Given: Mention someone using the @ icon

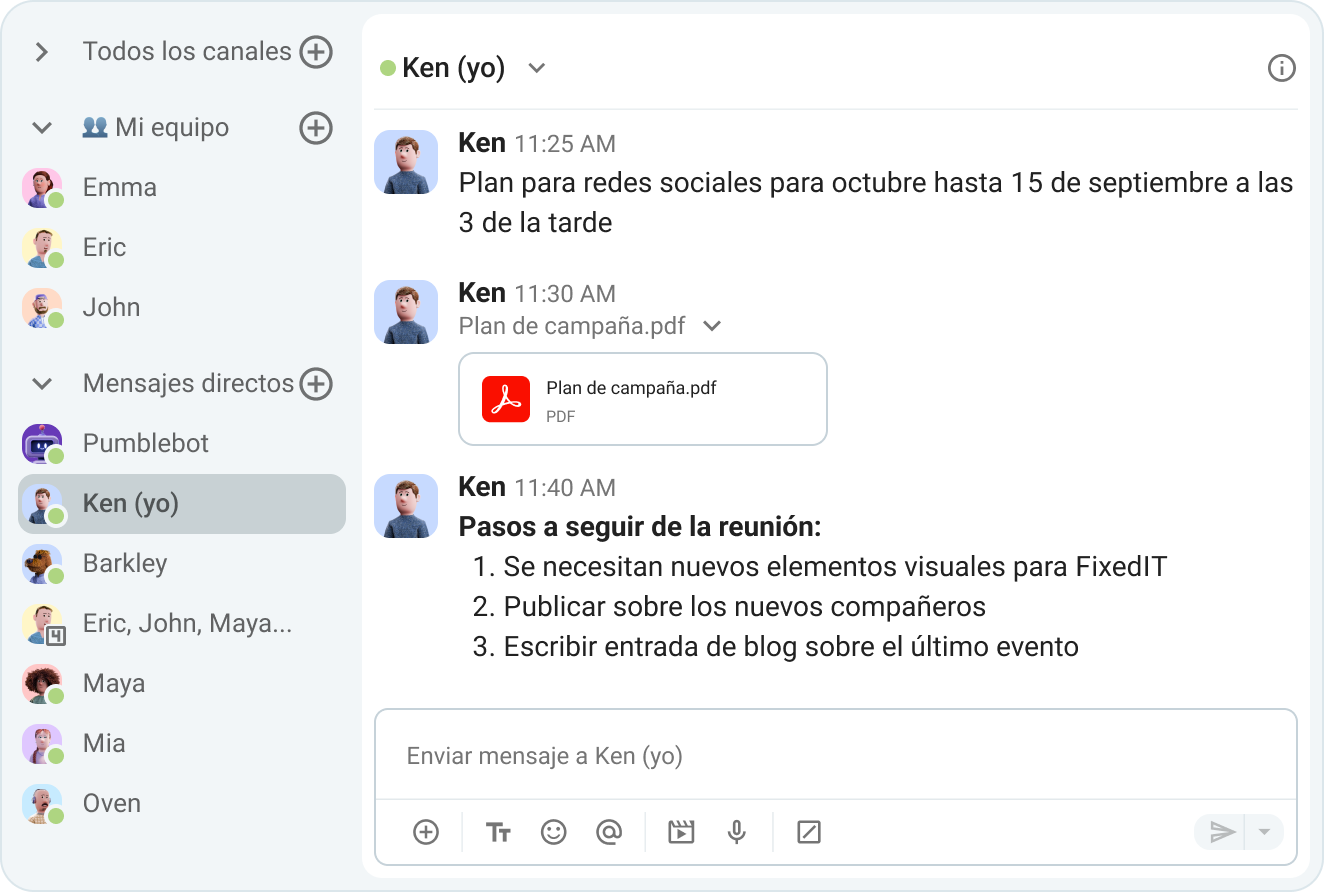Looking at the screenshot, I should 610,831.
